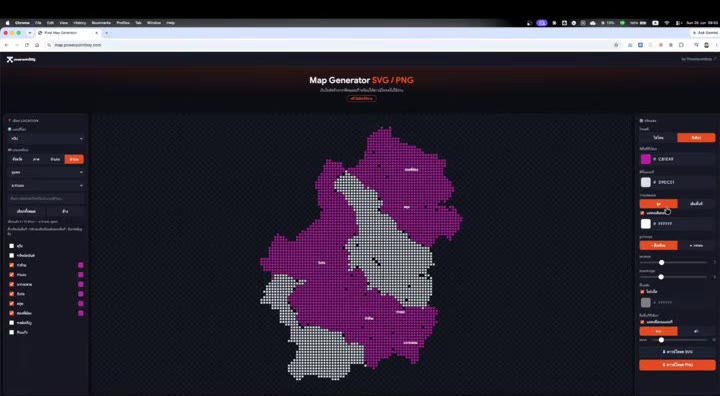Open the Profiles menu
Screen dimensions: 720x396
tap(123, 23)
